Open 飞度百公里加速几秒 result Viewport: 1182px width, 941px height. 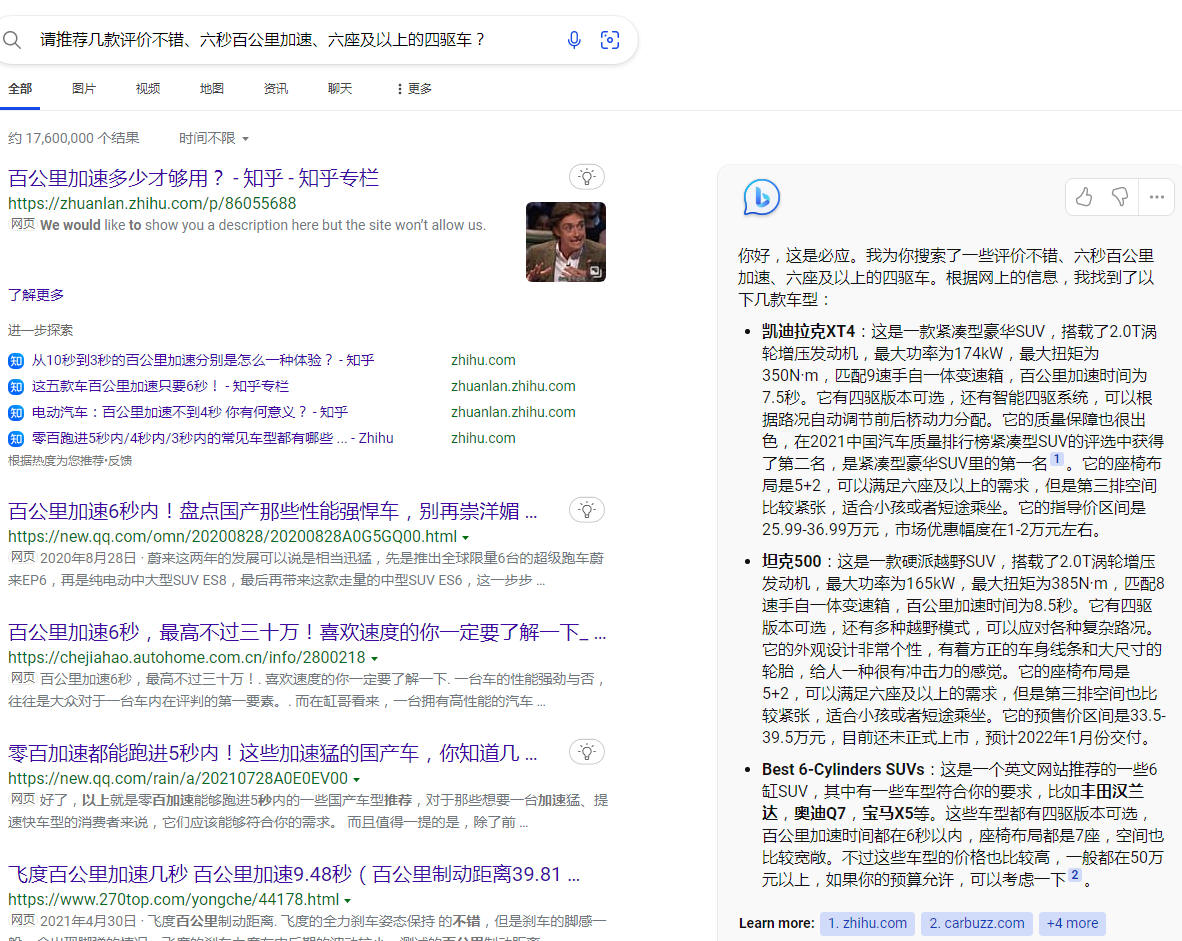[x=294, y=874]
